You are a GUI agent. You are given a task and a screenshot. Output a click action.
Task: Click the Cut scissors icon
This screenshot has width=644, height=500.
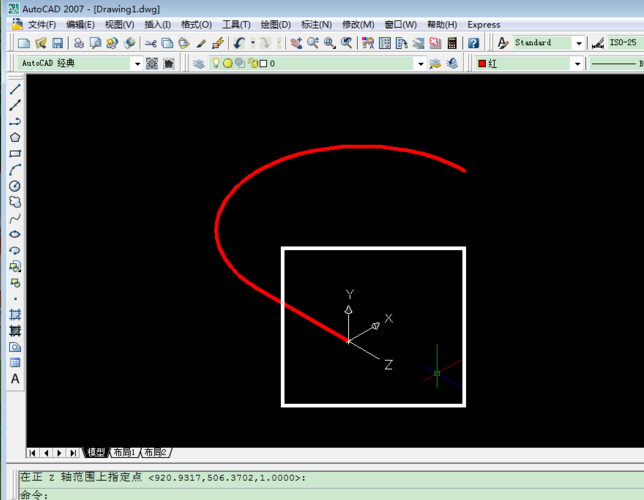click(x=150, y=43)
